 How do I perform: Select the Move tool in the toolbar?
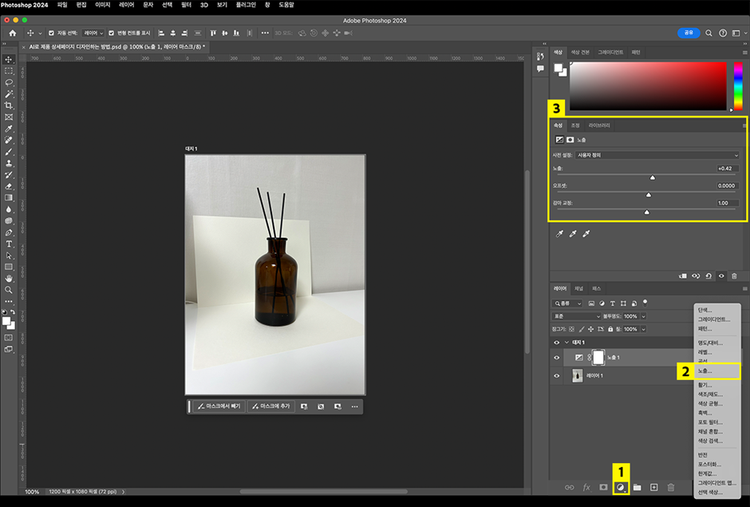tap(9, 60)
